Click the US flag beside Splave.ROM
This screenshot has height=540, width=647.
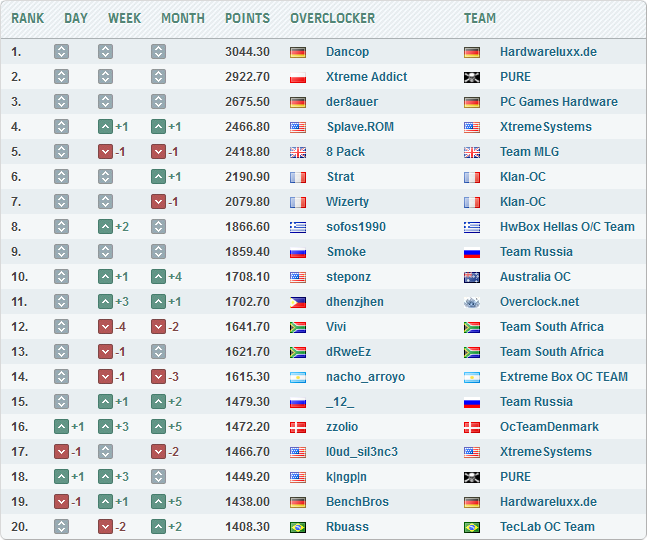click(298, 127)
